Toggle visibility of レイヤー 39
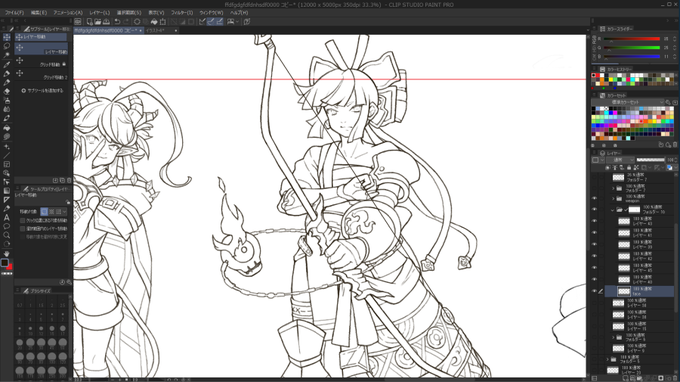The height and width of the screenshot is (382, 680). coord(594,245)
